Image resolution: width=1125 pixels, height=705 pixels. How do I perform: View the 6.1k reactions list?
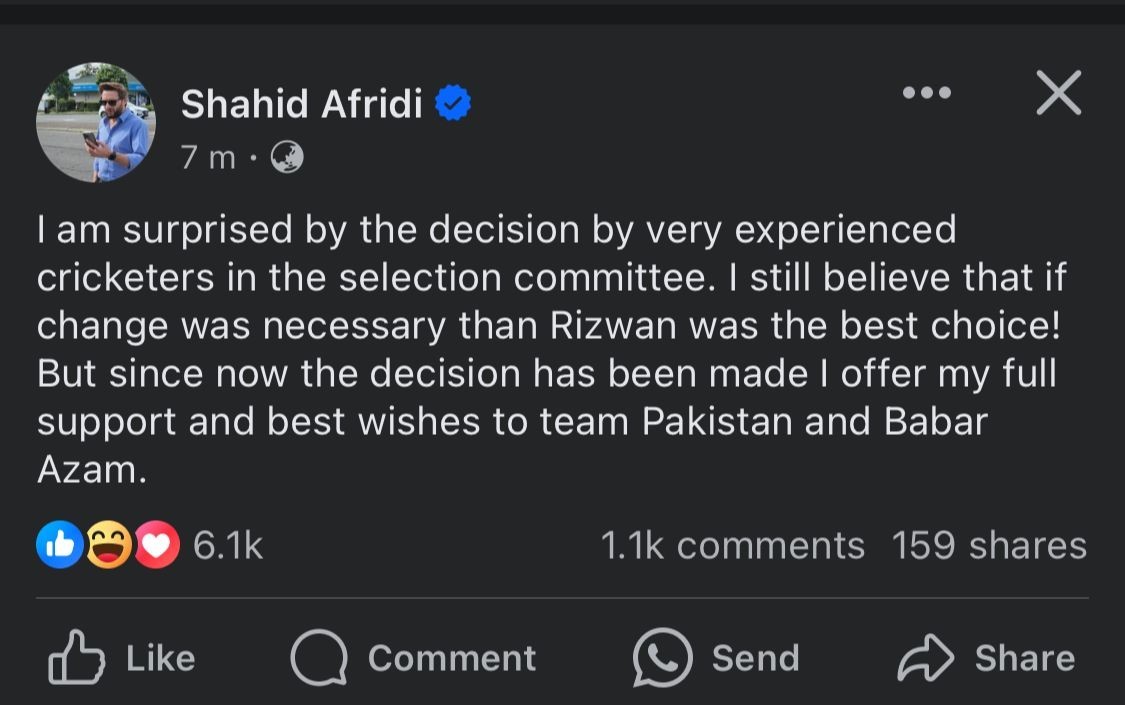pyautogui.click(x=227, y=545)
